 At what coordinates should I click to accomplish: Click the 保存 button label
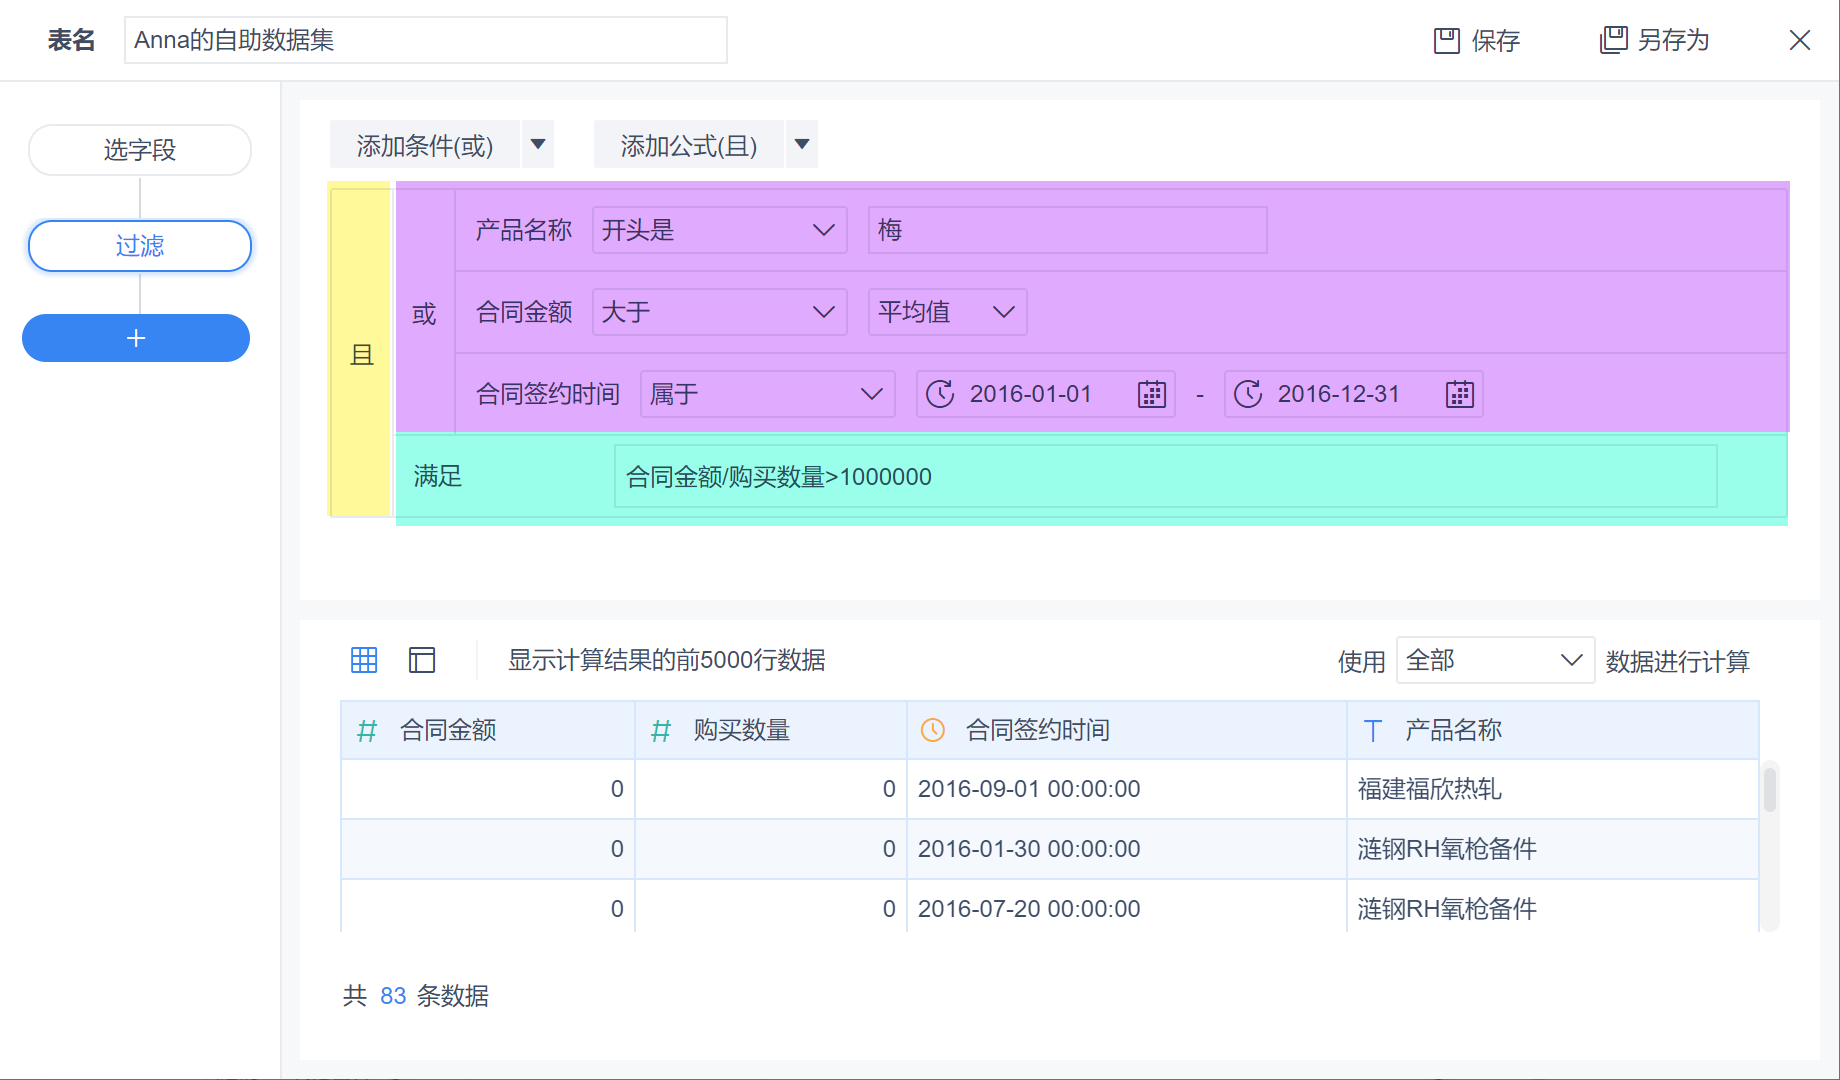1496,41
